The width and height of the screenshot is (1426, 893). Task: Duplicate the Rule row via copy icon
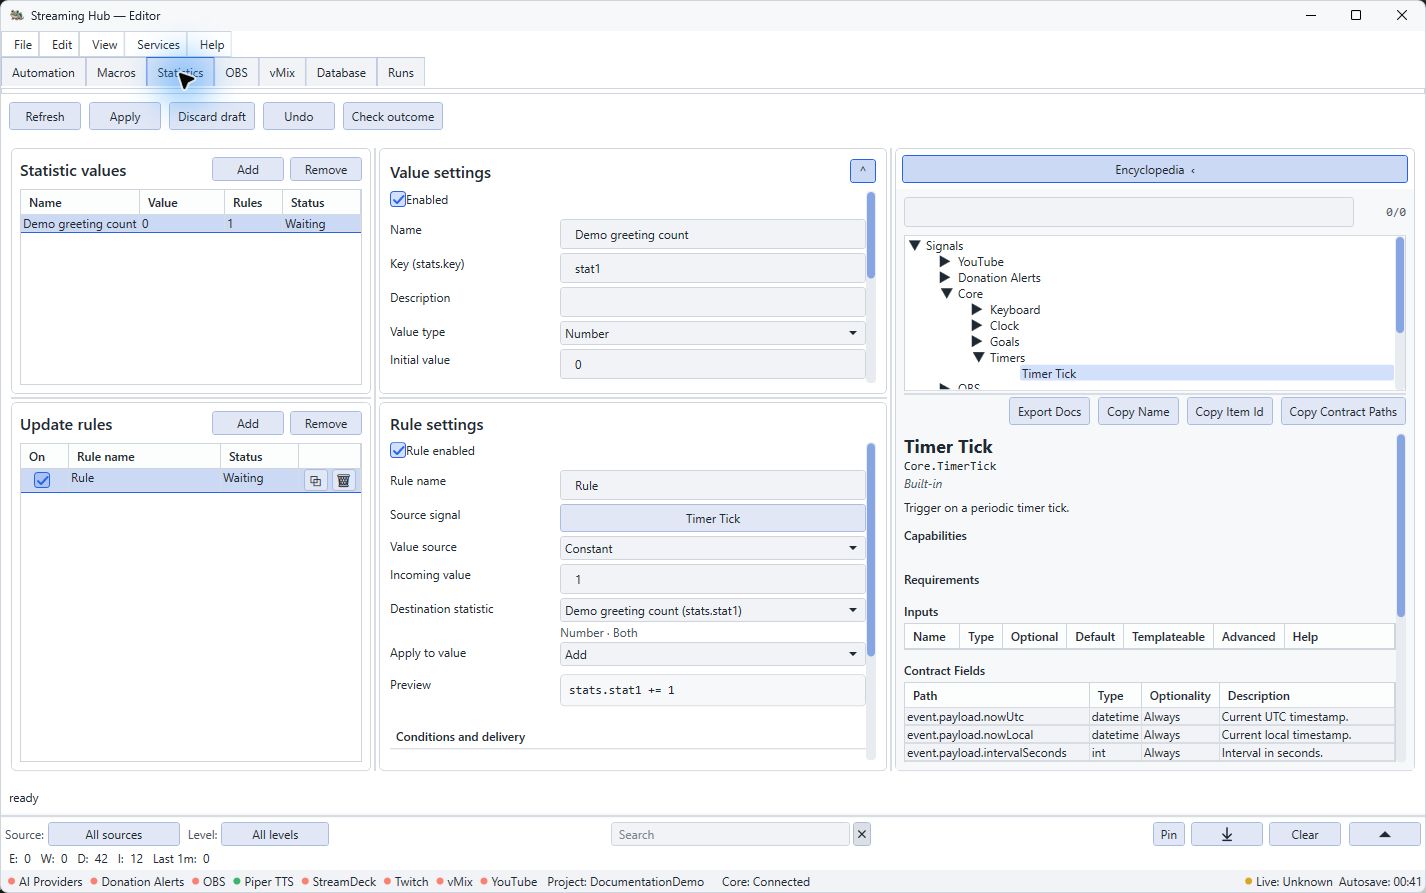315,480
